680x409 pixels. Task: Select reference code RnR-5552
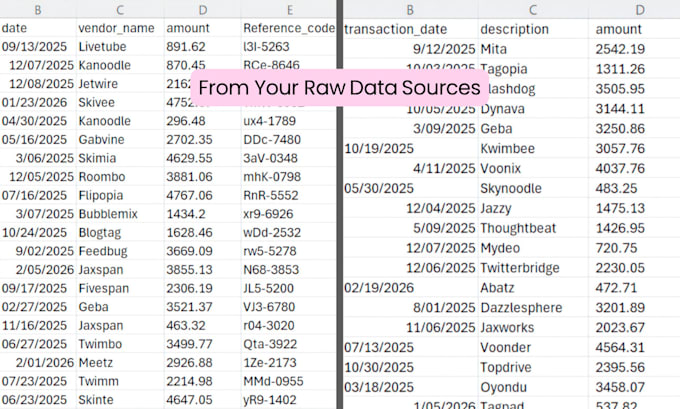(288, 196)
